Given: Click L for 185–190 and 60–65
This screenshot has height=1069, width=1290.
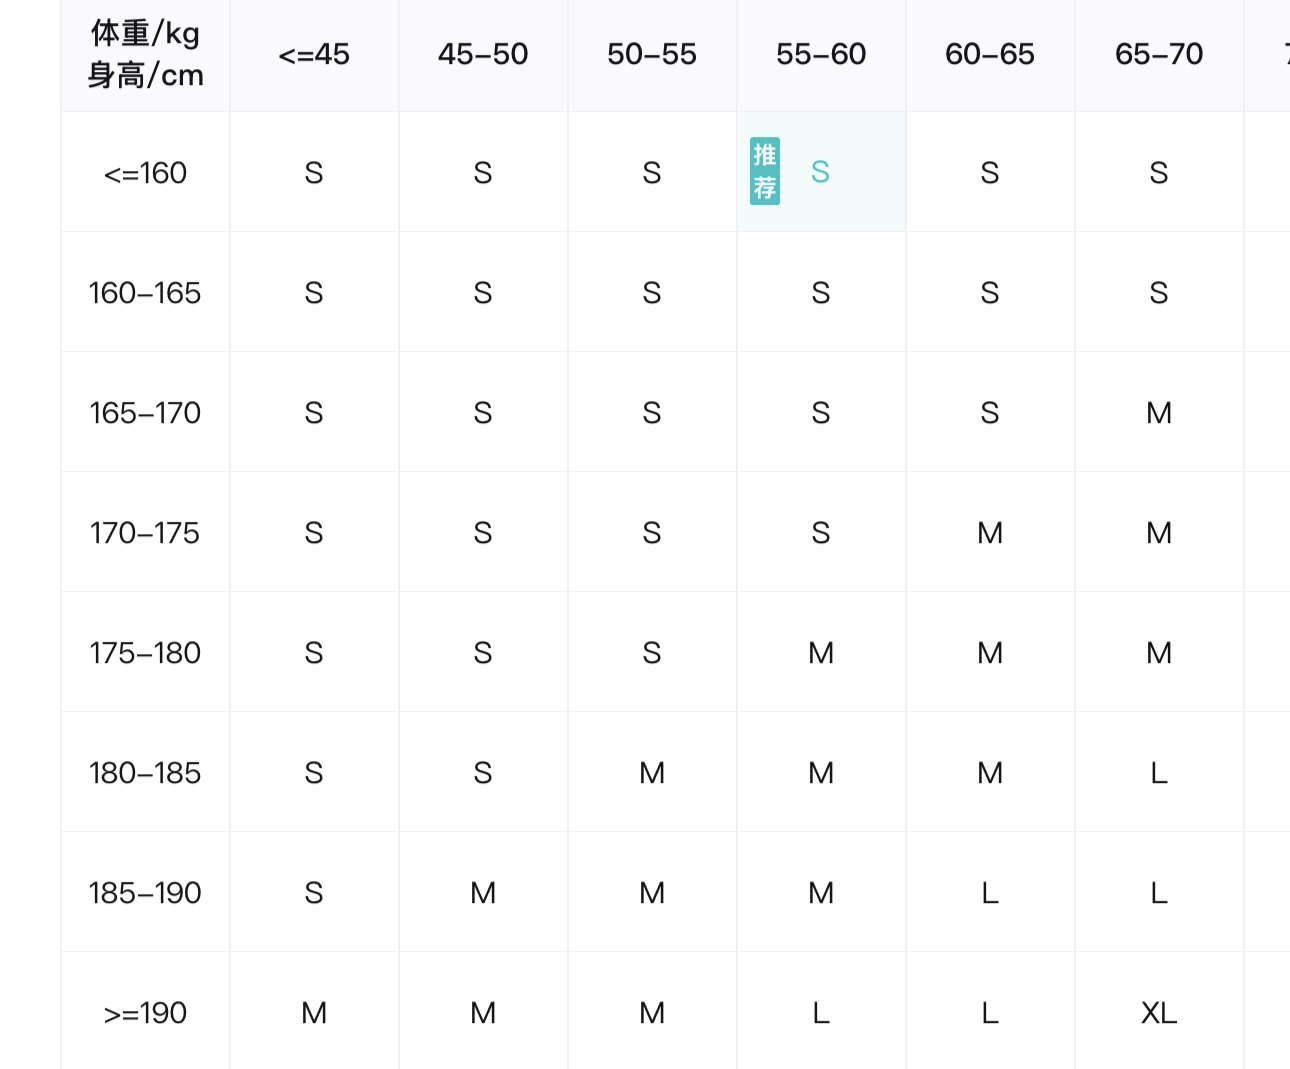Looking at the screenshot, I should (990, 892).
